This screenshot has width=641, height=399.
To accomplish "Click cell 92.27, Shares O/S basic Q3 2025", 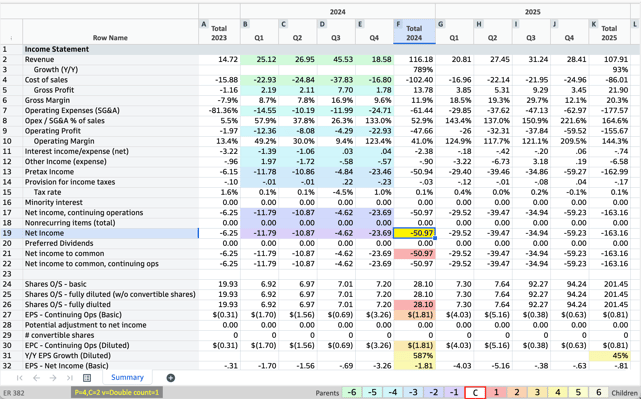I will click(x=531, y=284).
